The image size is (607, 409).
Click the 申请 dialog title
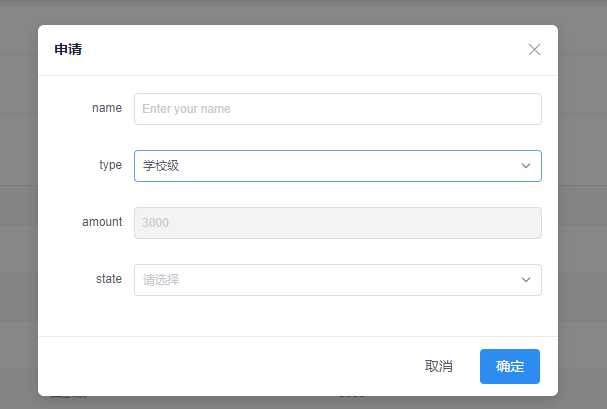coord(68,49)
